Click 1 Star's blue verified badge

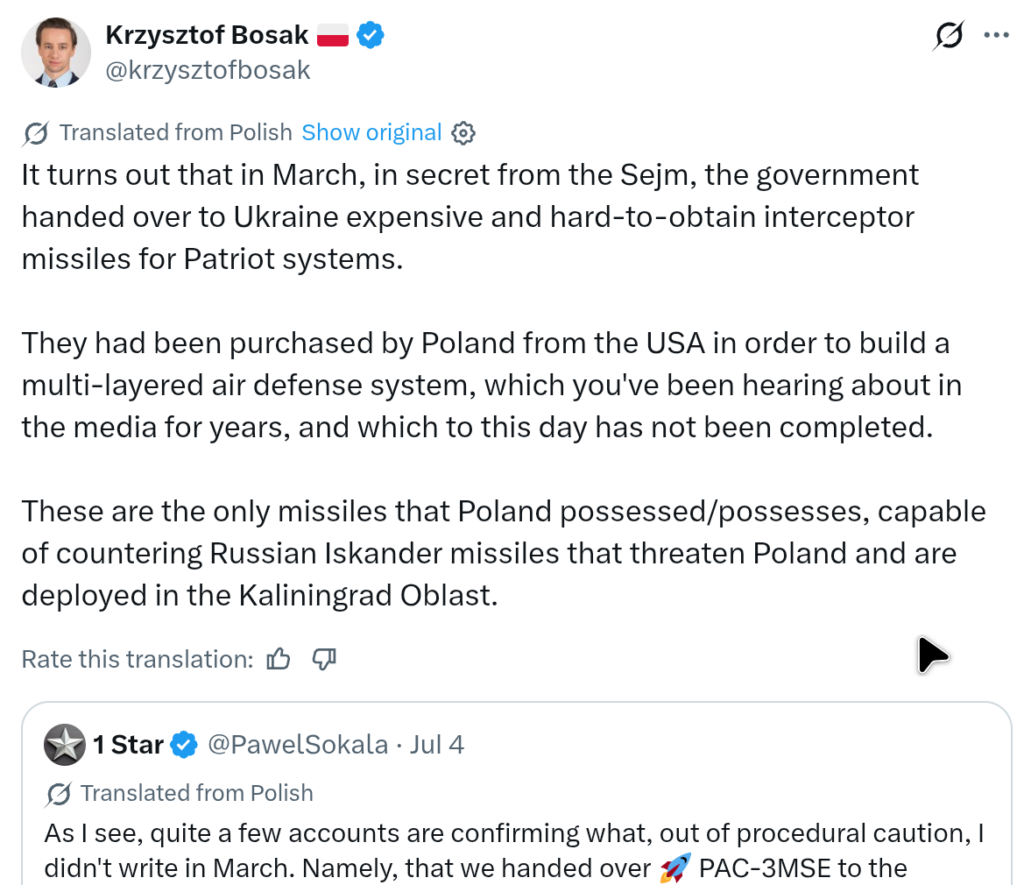click(x=184, y=745)
